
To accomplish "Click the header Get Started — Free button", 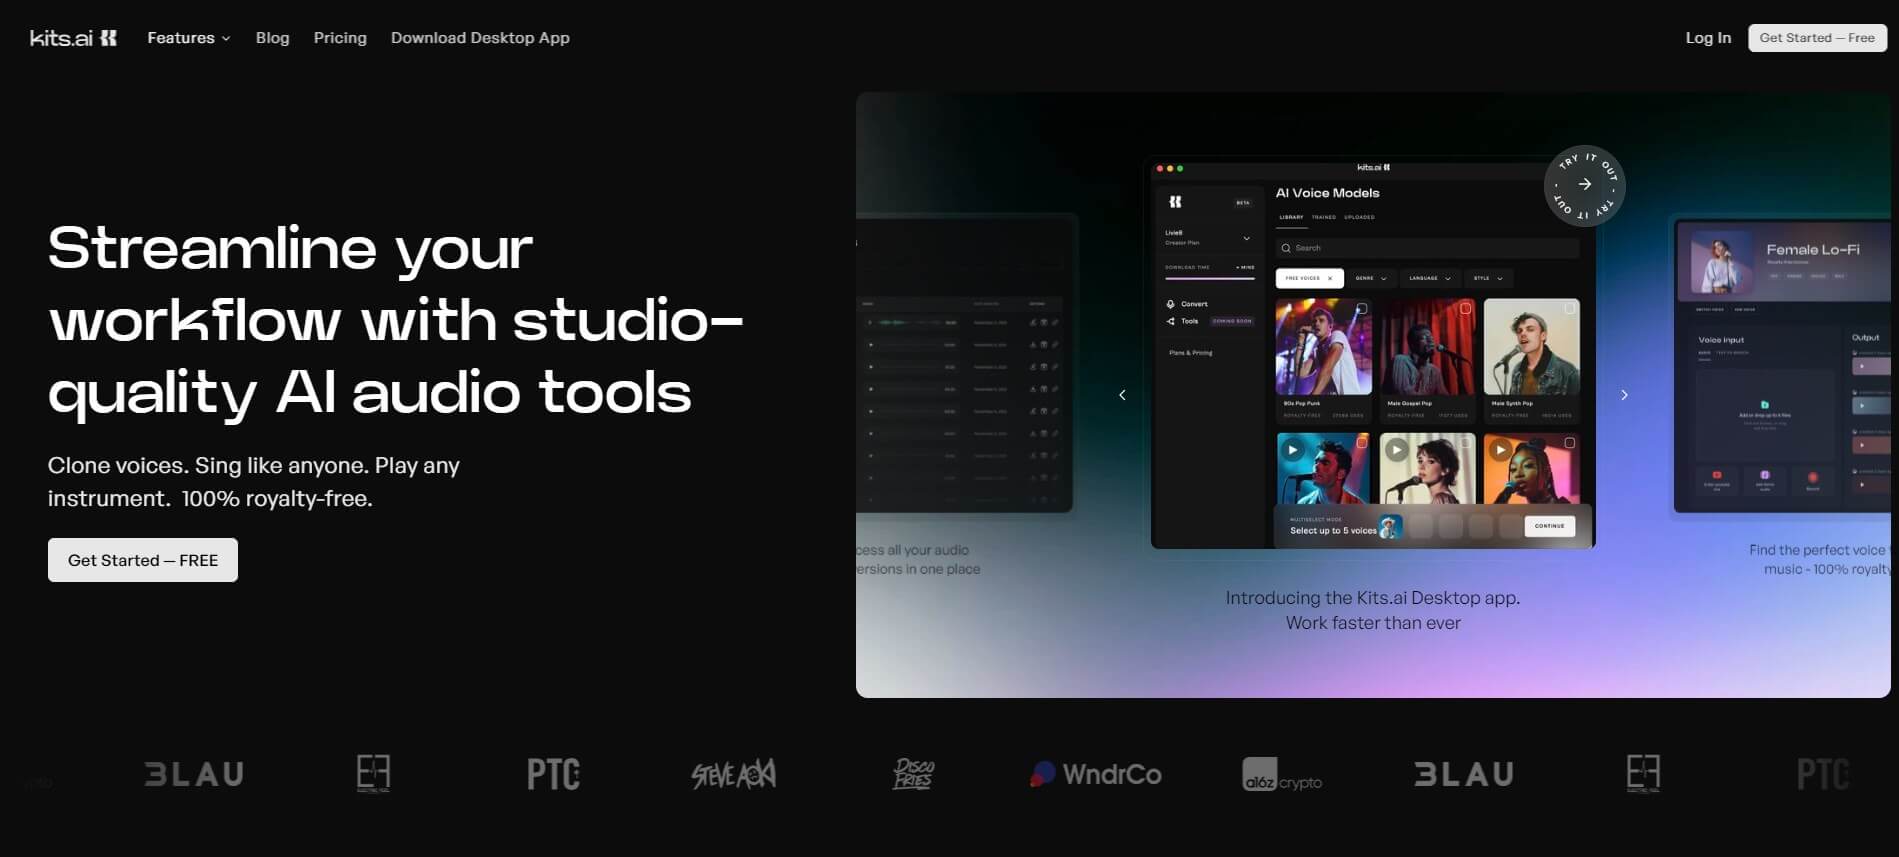I will pos(1817,38).
